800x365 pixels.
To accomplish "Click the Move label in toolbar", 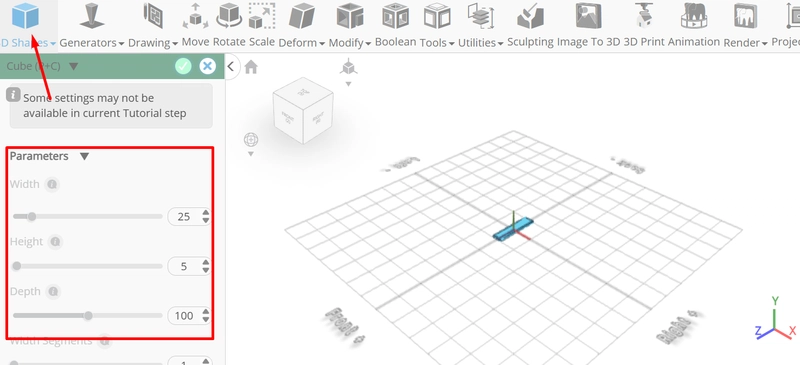I will click(195, 42).
